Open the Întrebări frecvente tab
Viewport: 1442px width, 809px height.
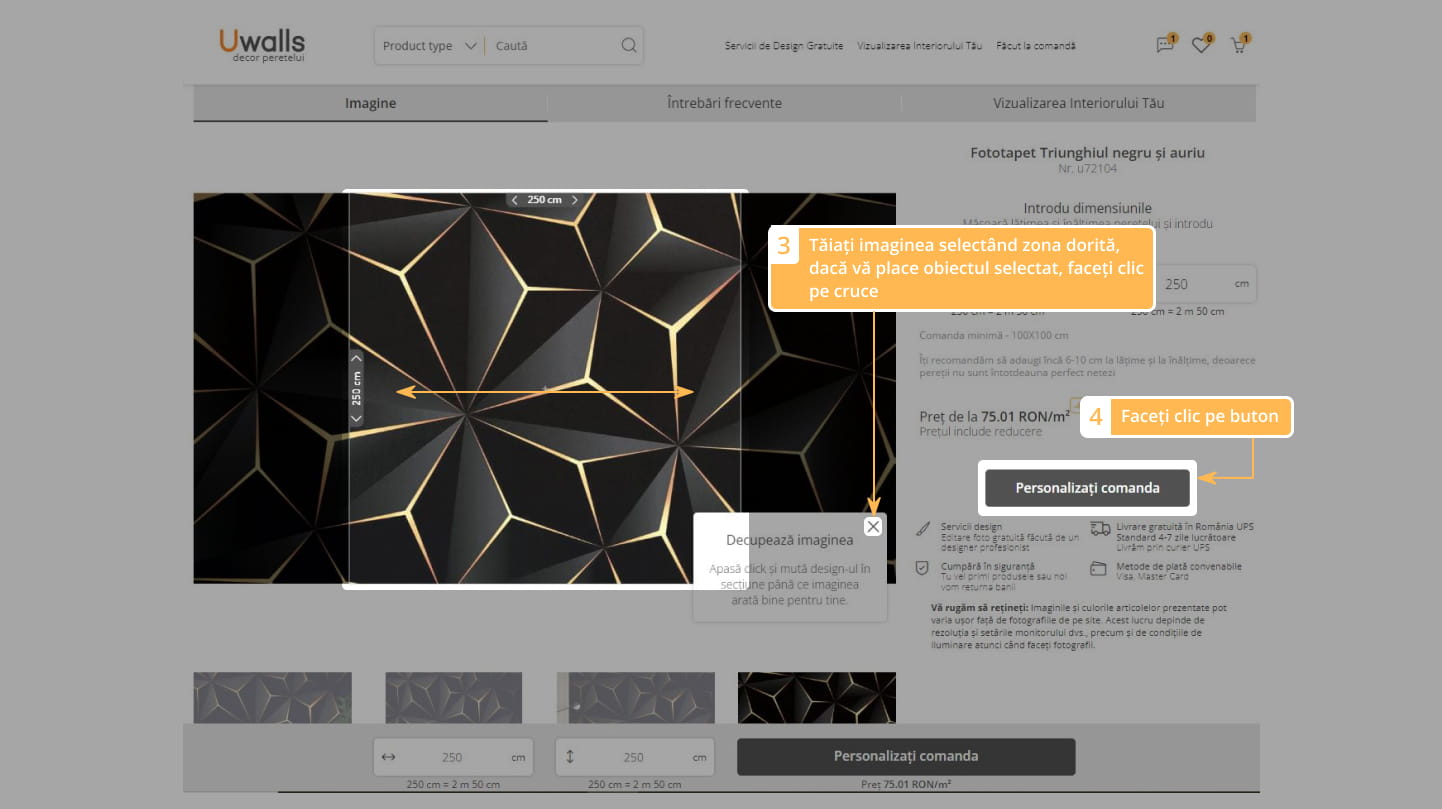point(724,103)
